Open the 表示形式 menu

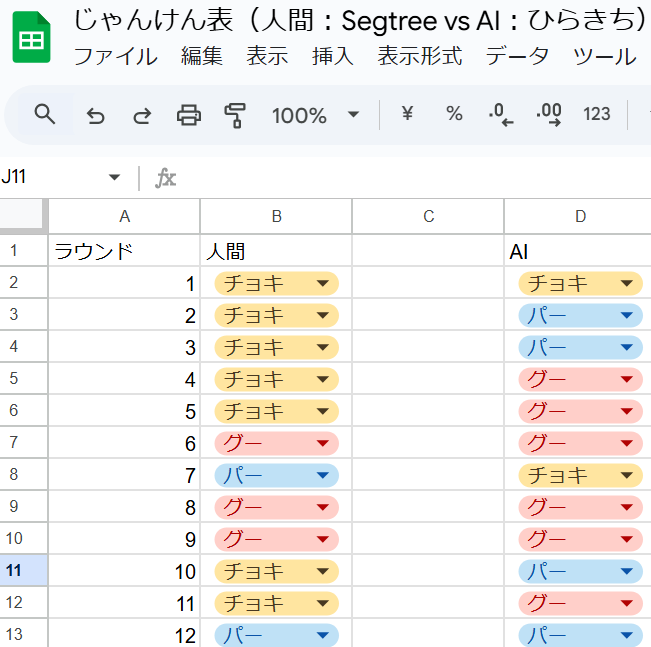click(419, 56)
